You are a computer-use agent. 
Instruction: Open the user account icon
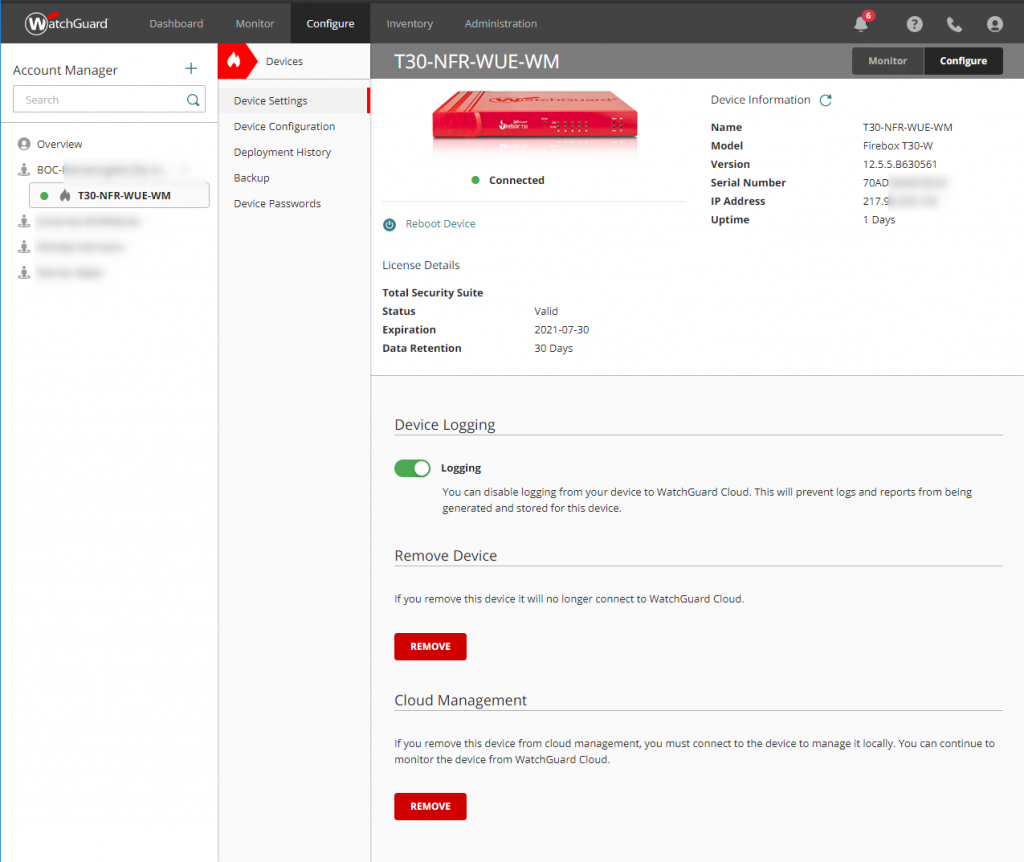click(x=994, y=24)
